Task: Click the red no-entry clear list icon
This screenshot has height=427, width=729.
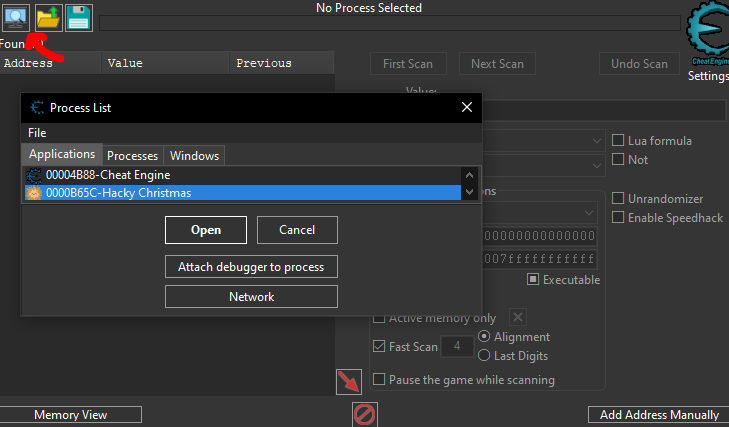Action: [x=364, y=414]
